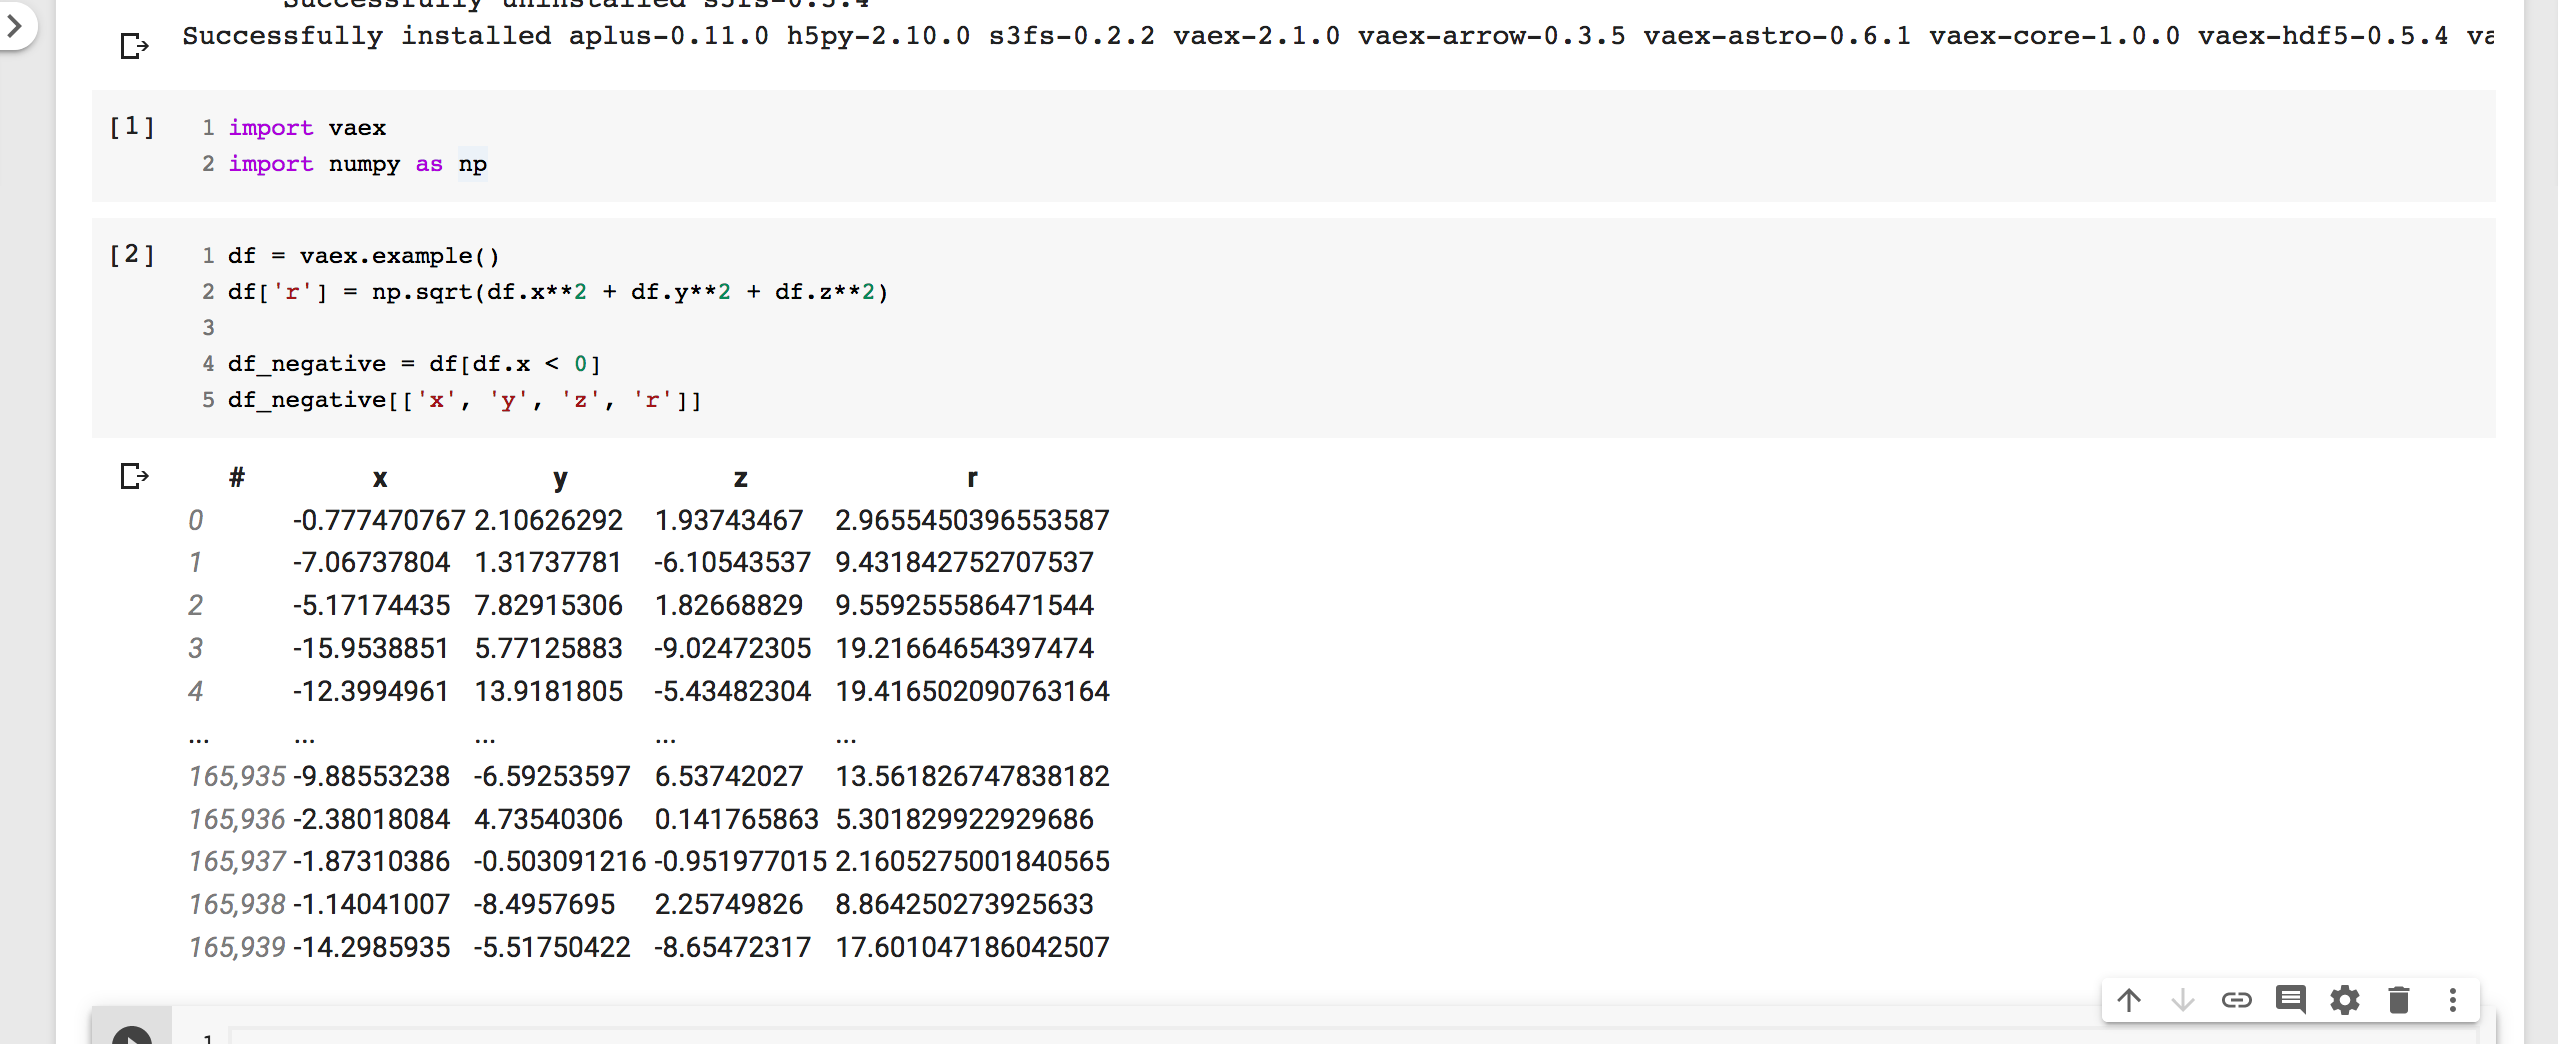Expand the left sidebar chevron
This screenshot has height=1044, width=2558.
14,24
